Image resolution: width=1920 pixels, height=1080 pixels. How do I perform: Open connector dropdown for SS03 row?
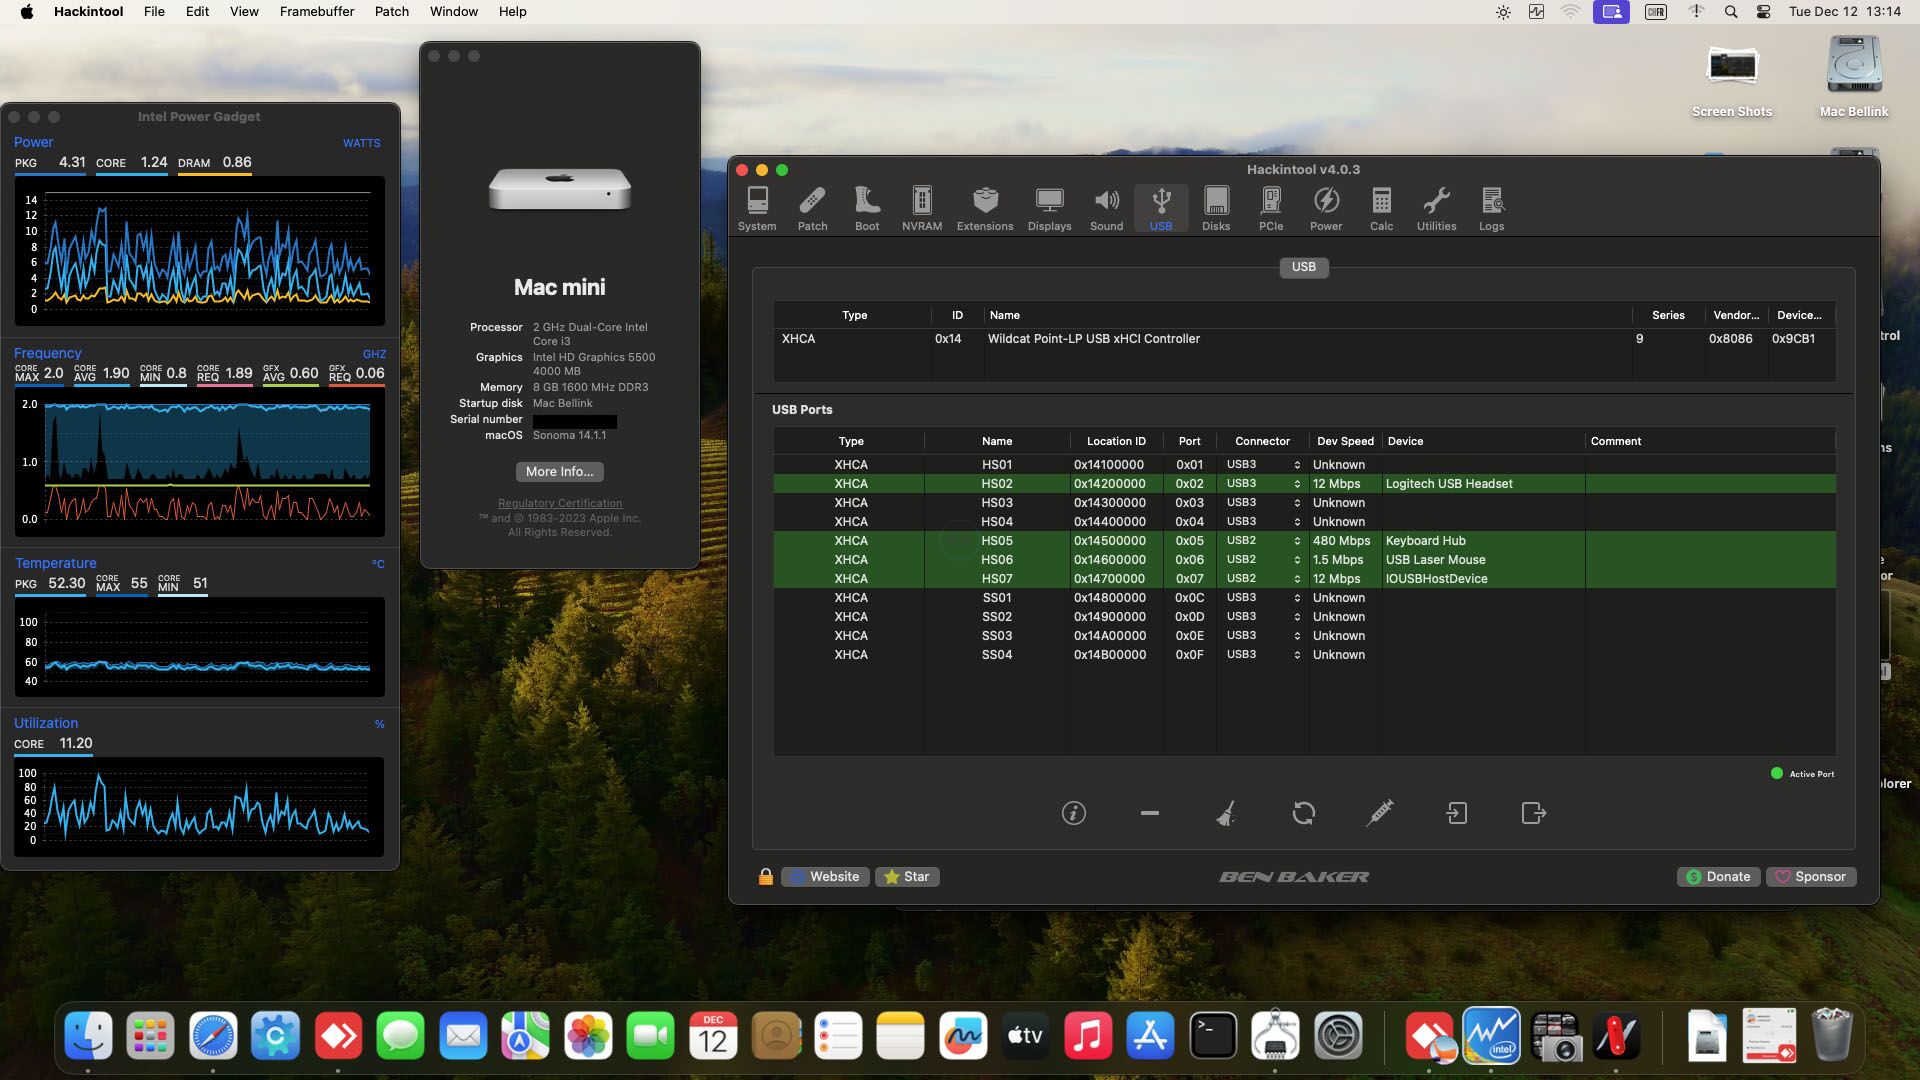(1263, 636)
